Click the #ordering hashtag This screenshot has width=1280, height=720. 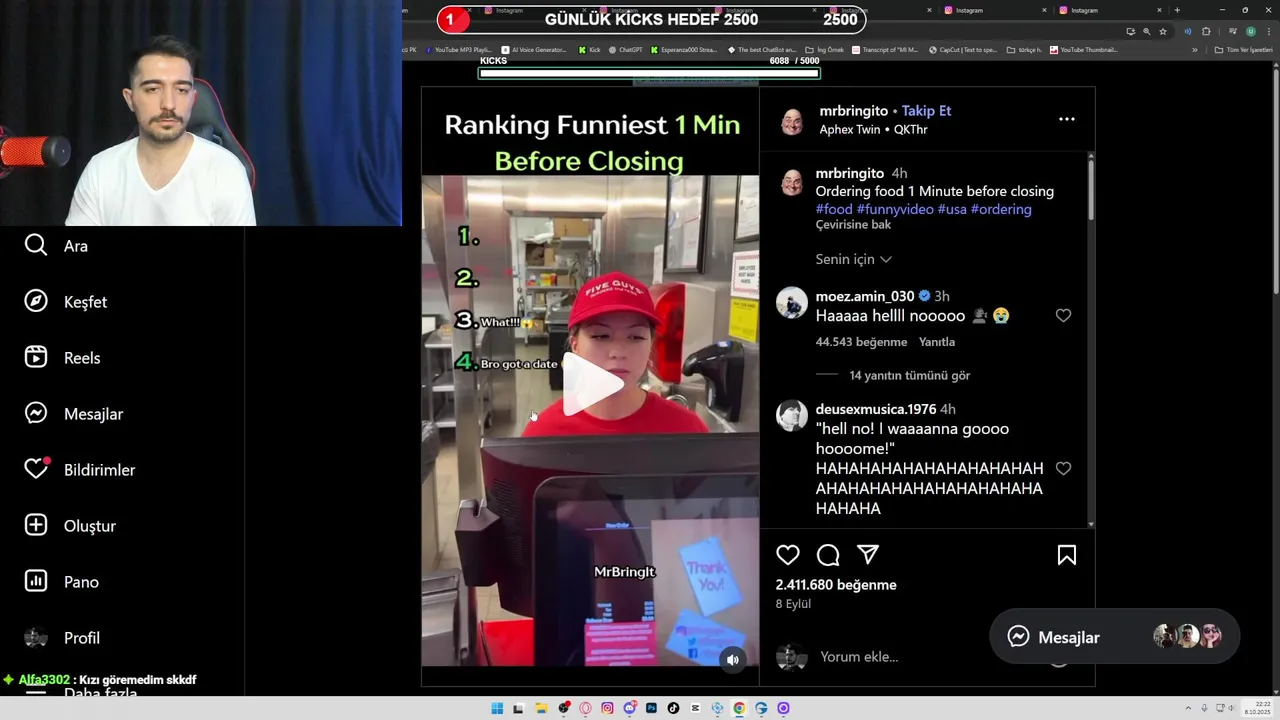coord(1001,209)
